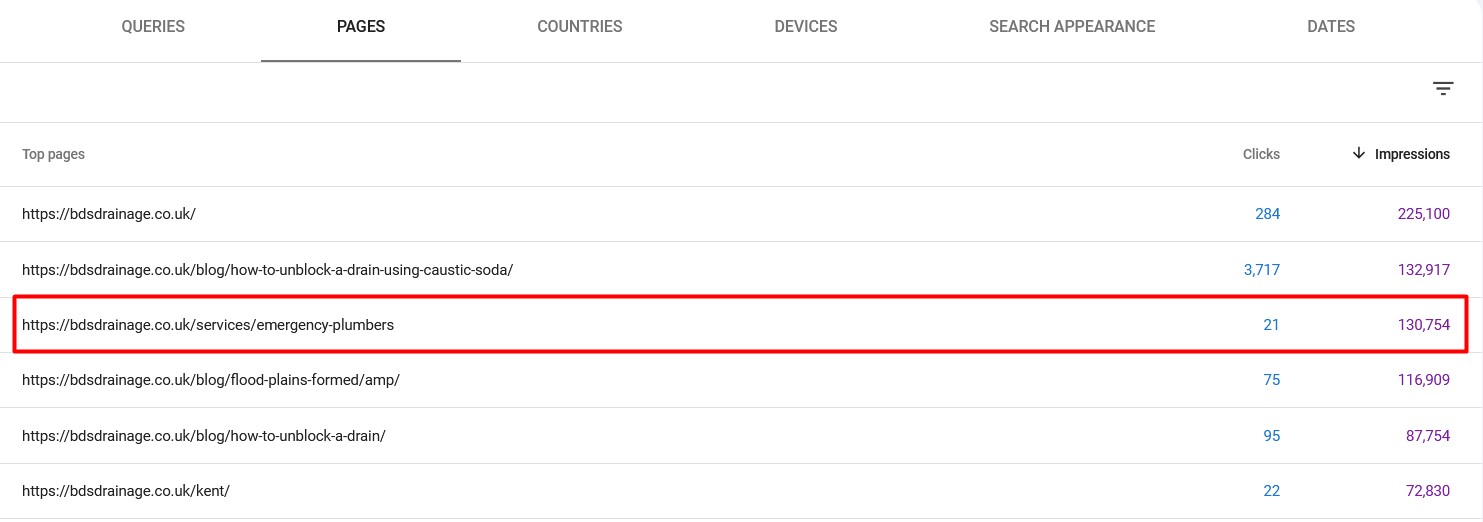
Task: Click the Top pages column header
Action: pos(54,154)
